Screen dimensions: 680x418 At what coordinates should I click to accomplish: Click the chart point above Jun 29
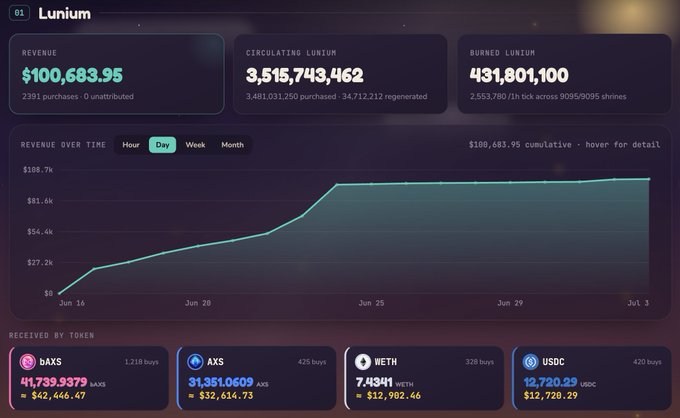point(510,183)
